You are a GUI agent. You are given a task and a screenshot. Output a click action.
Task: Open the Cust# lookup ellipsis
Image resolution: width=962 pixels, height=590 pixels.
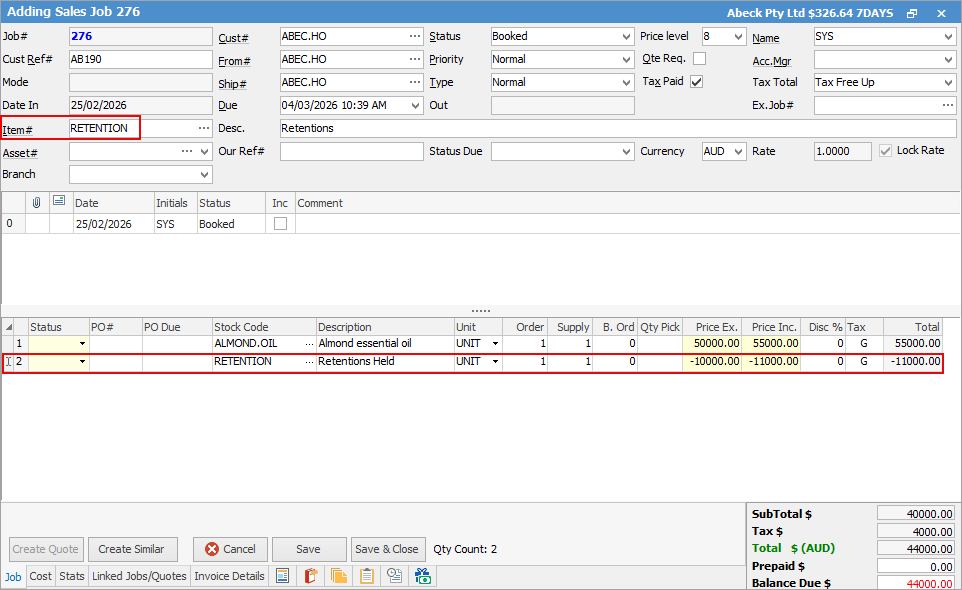pos(415,36)
